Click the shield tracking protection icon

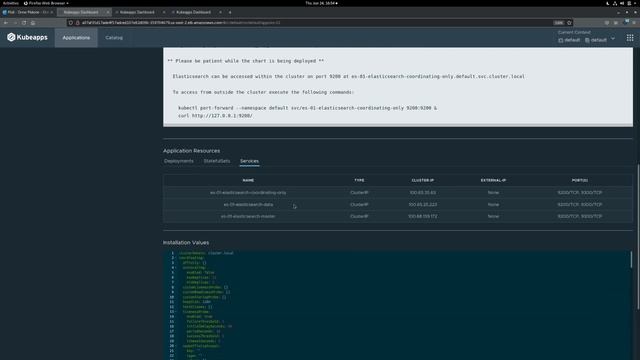(71, 23)
